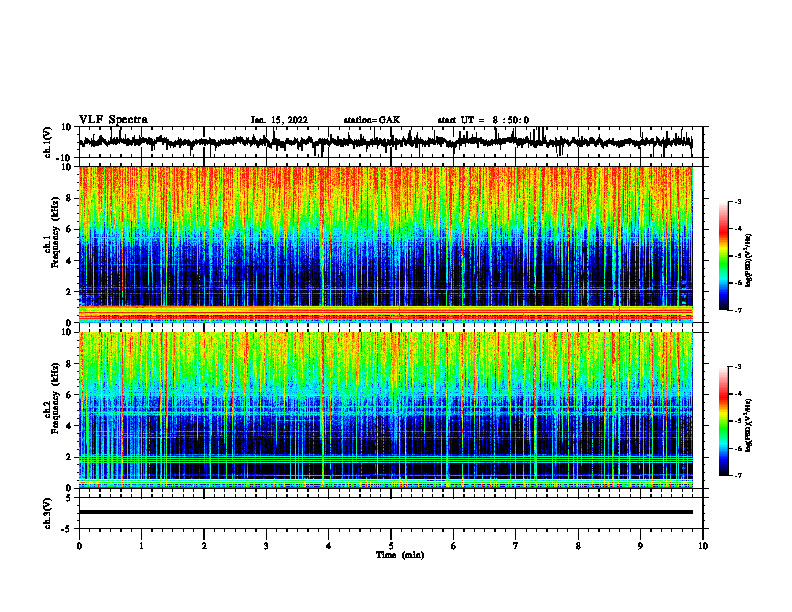Viewport: 792px width, 612px height.
Task: Click the "8" tick on the time axis
Action: pos(578,546)
